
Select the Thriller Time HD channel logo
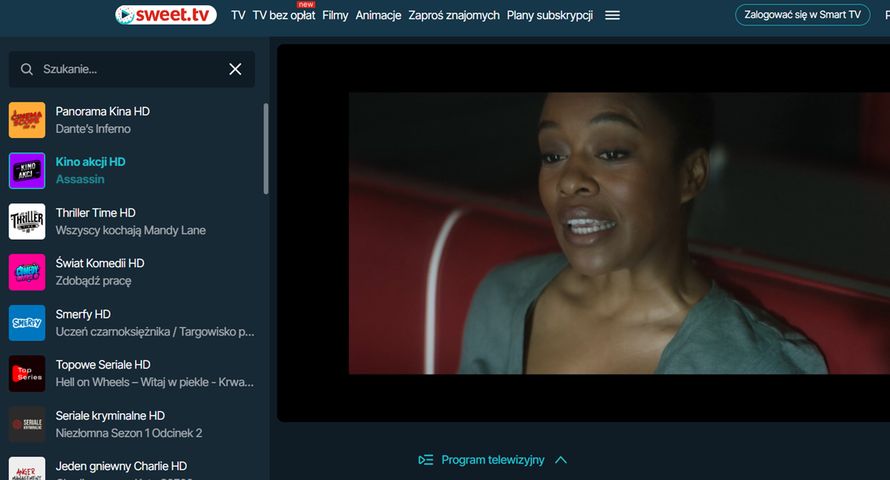27,221
